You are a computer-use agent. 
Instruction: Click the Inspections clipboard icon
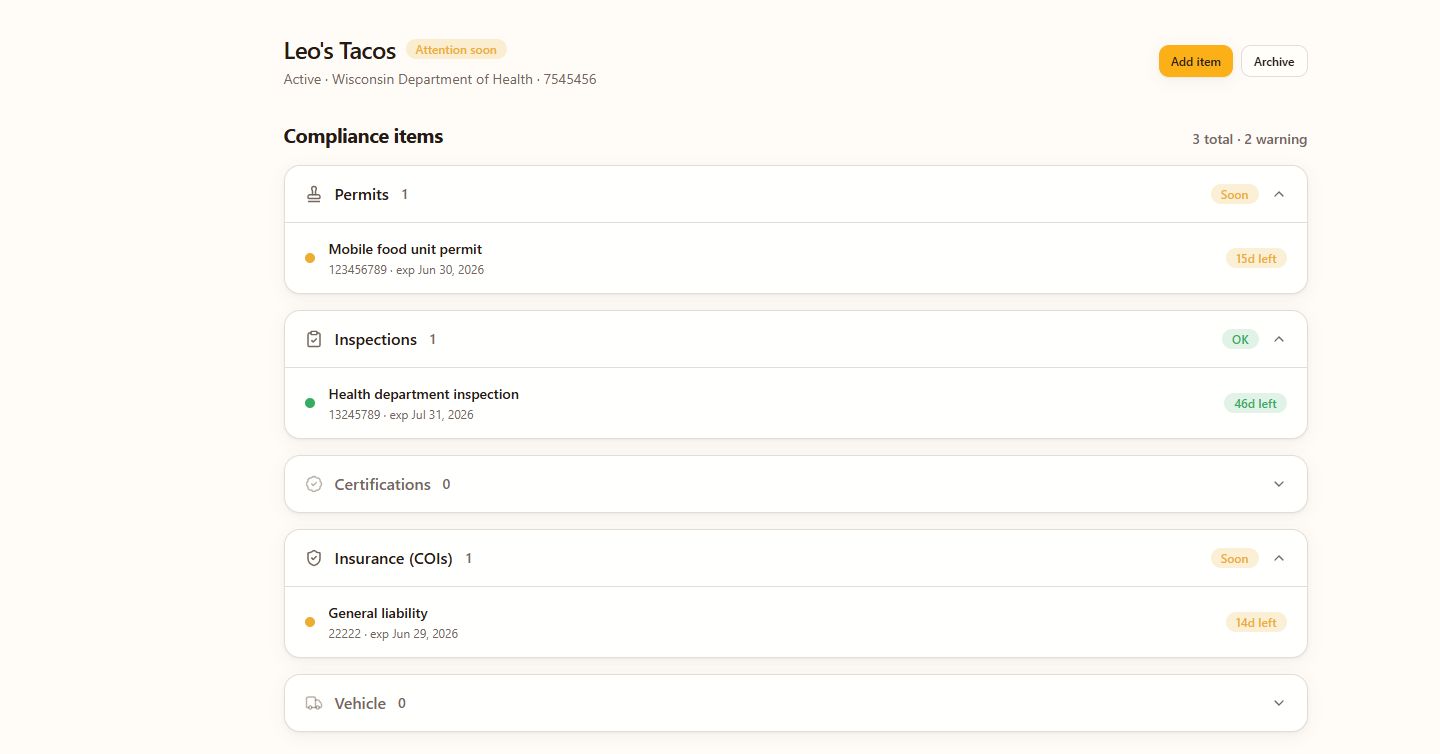click(x=314, y=340)
